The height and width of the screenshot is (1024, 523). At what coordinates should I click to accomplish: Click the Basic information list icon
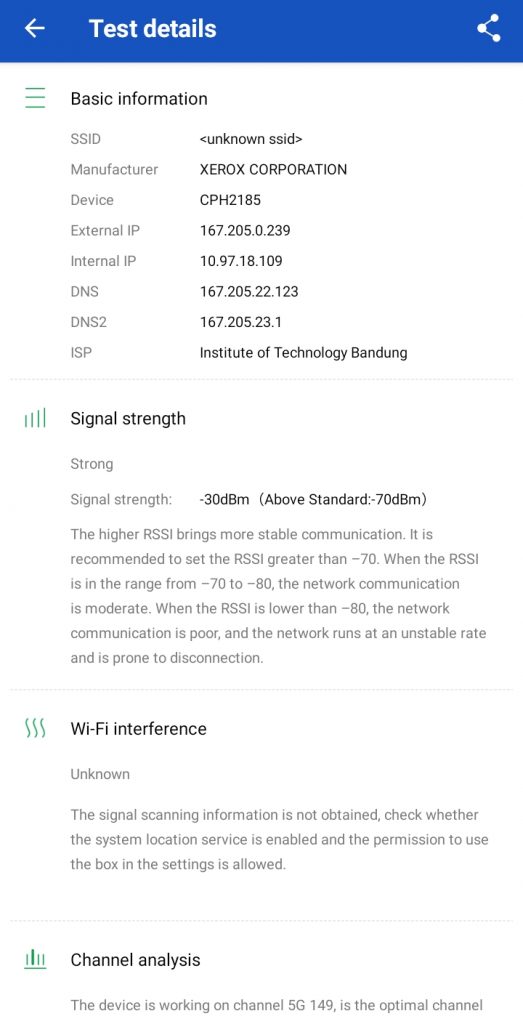pyautogui.click(x=35, y=98)
